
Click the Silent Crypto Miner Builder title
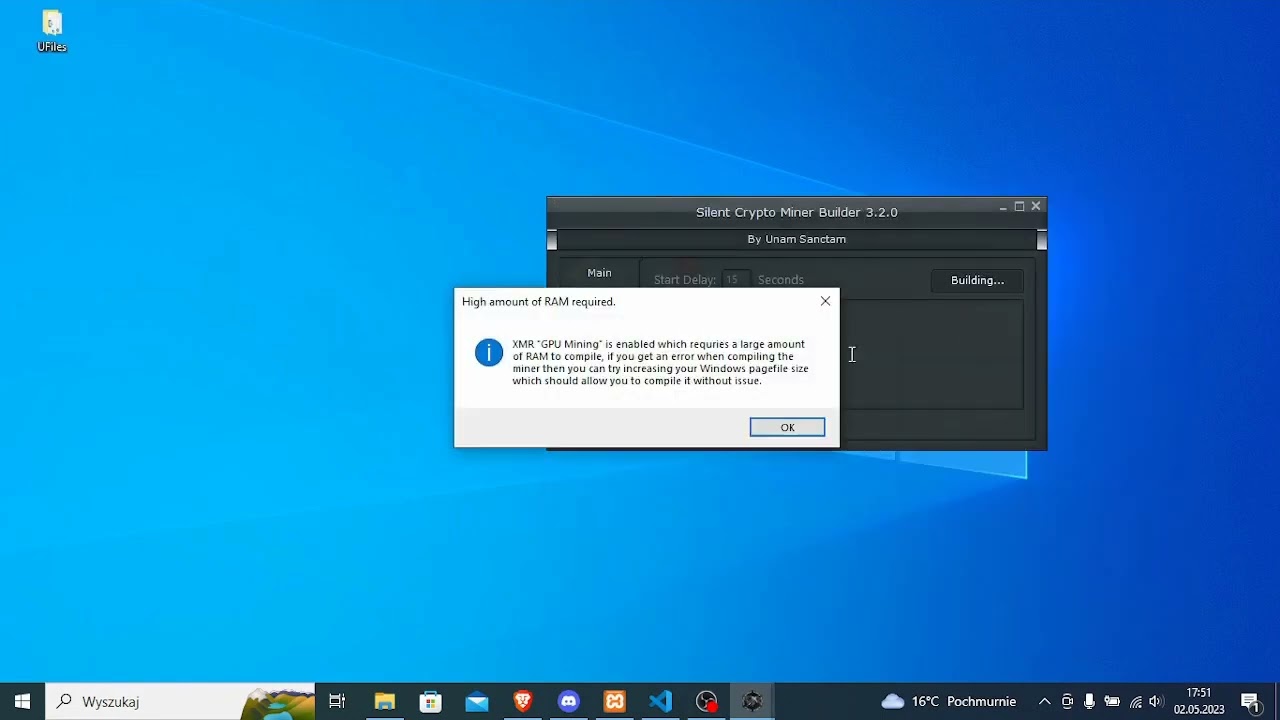click(x=797, y=212)
